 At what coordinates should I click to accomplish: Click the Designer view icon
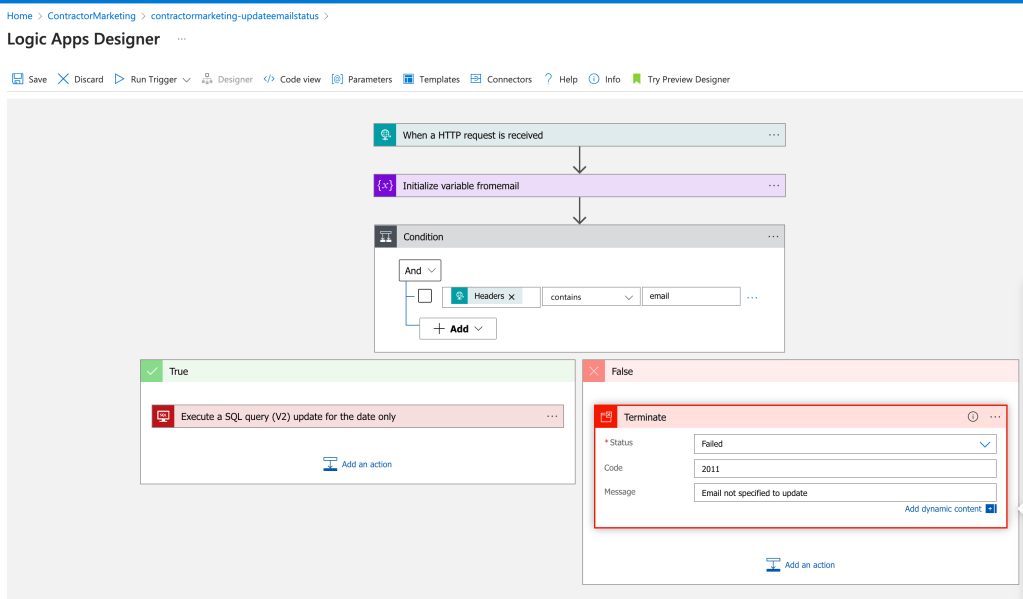pyautogui.click(x=207, y=79)
